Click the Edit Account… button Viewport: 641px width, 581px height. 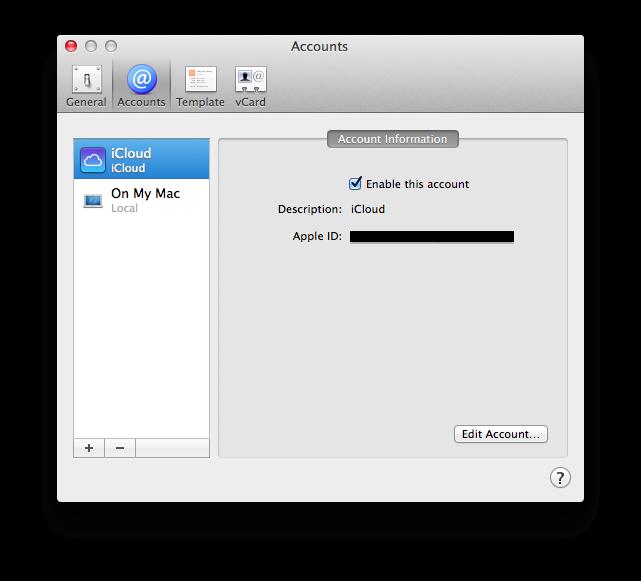coord(501,434)
